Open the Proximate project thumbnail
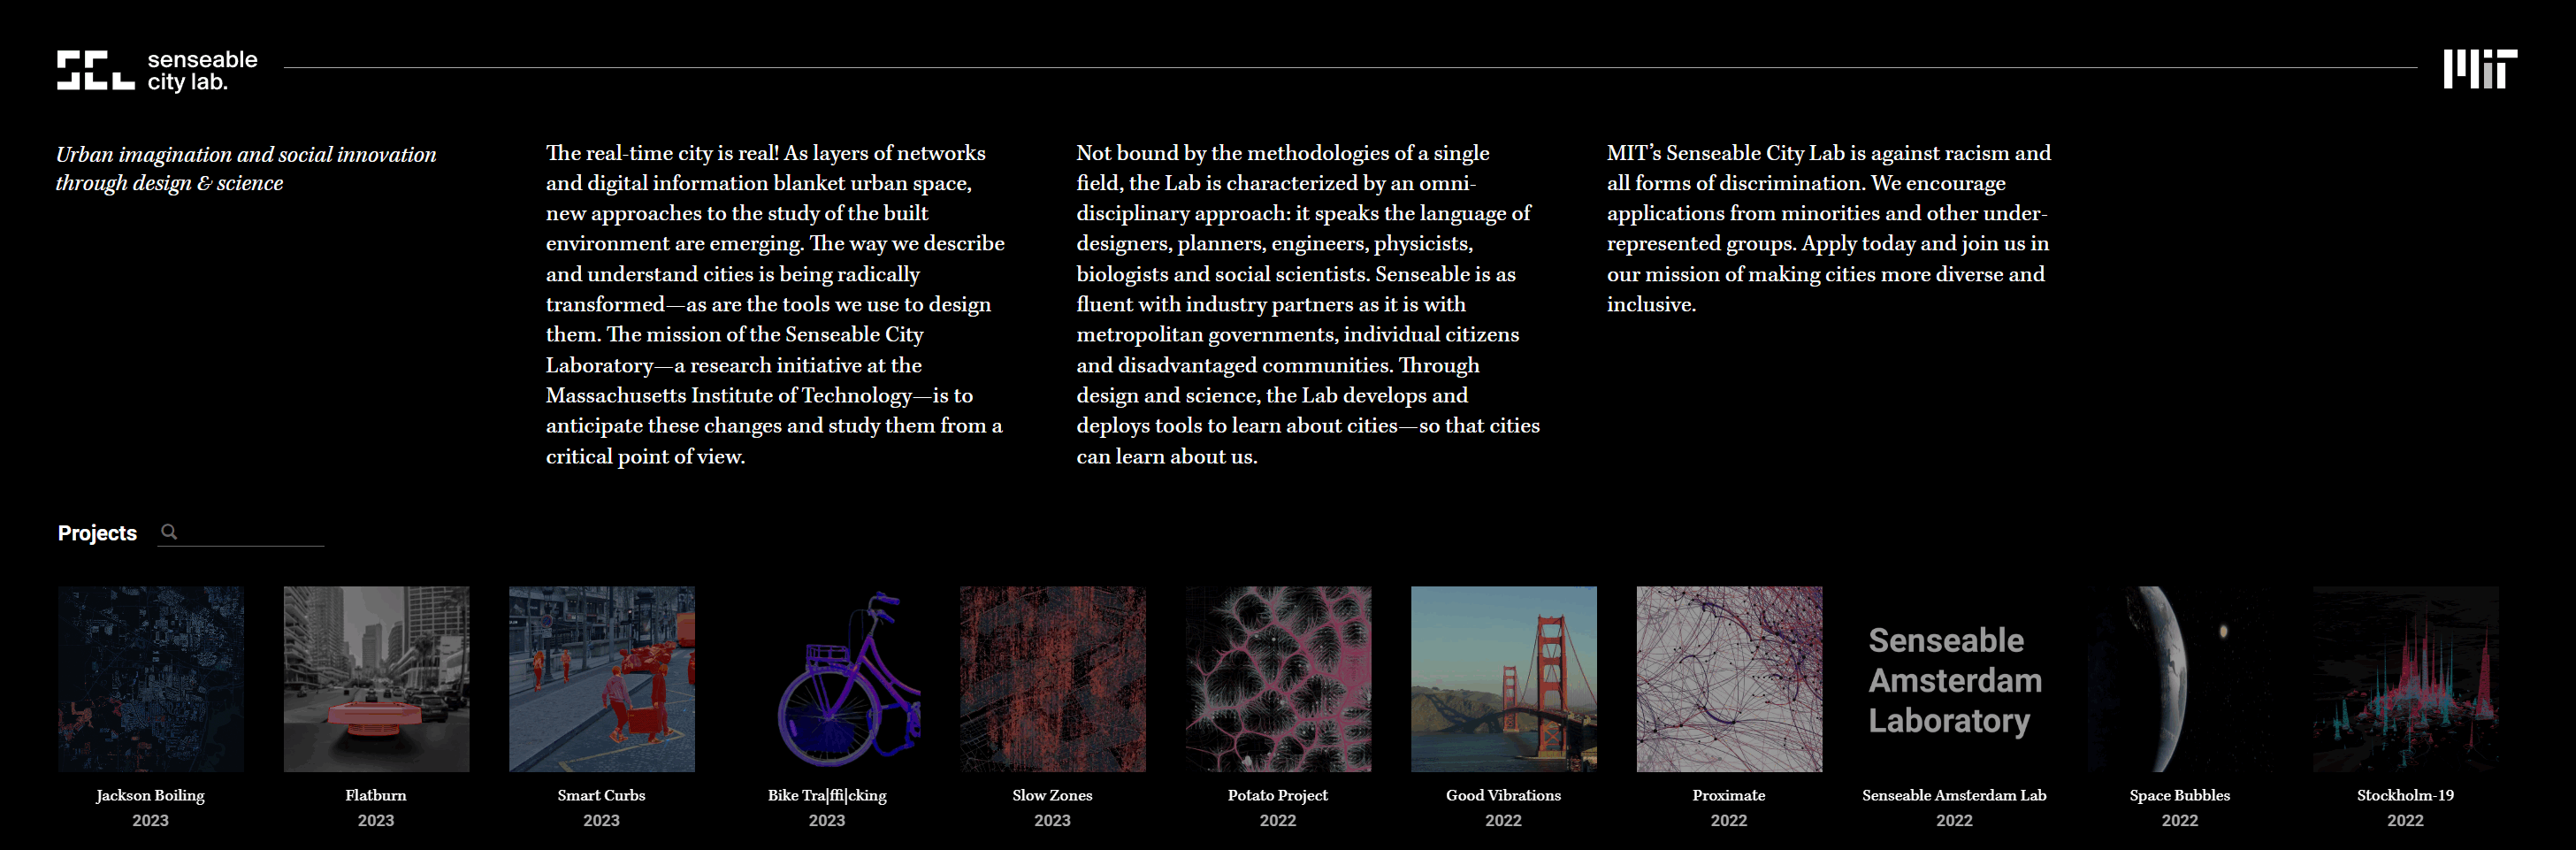 pos(1729,679)
